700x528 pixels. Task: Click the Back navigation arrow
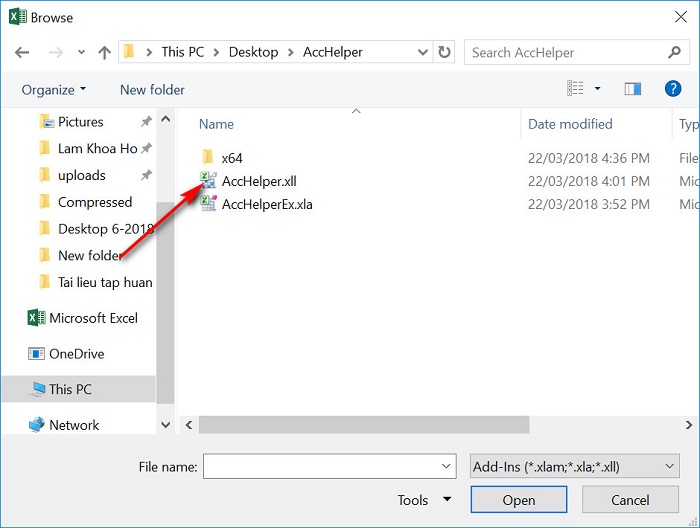pyautogui.click(x=22, y=52)
